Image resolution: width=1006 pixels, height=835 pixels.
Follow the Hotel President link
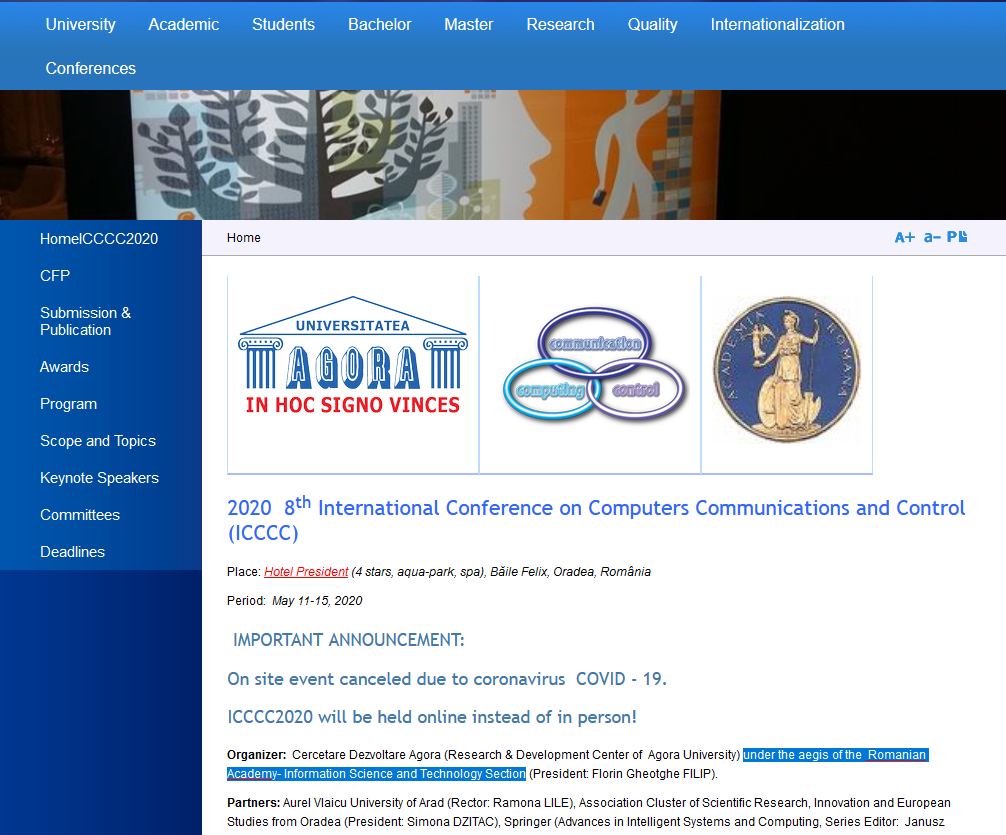click(306, 572)
